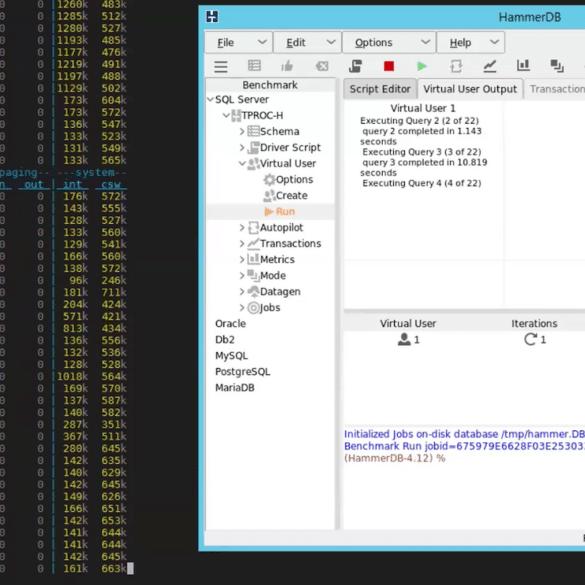Click the Virtual User column header

408,323
